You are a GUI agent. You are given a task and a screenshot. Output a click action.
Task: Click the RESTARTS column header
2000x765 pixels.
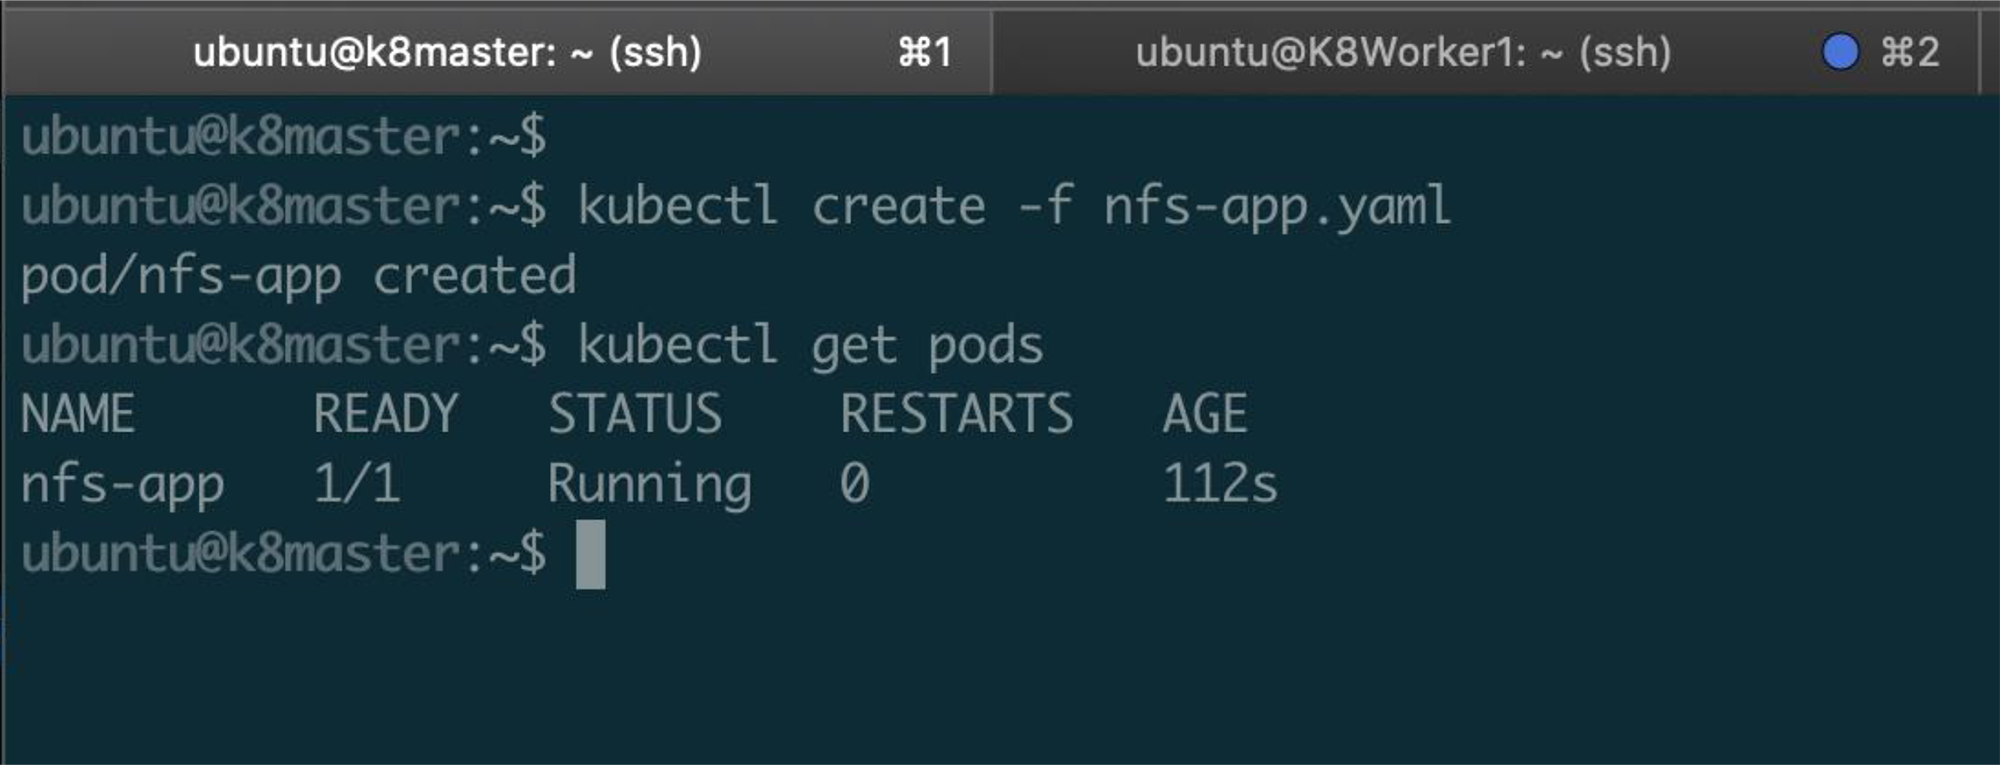point(956,414)
